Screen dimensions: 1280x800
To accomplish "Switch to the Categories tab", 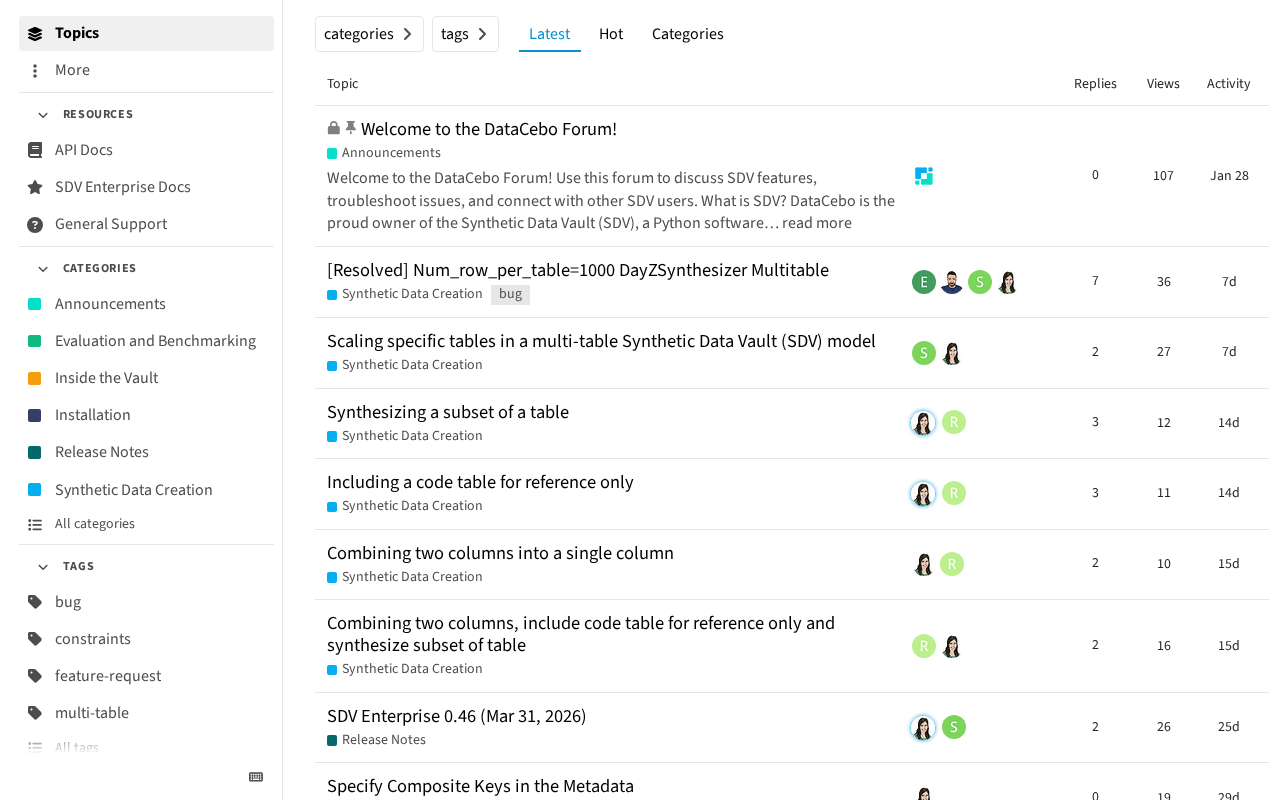I will 688,34.
